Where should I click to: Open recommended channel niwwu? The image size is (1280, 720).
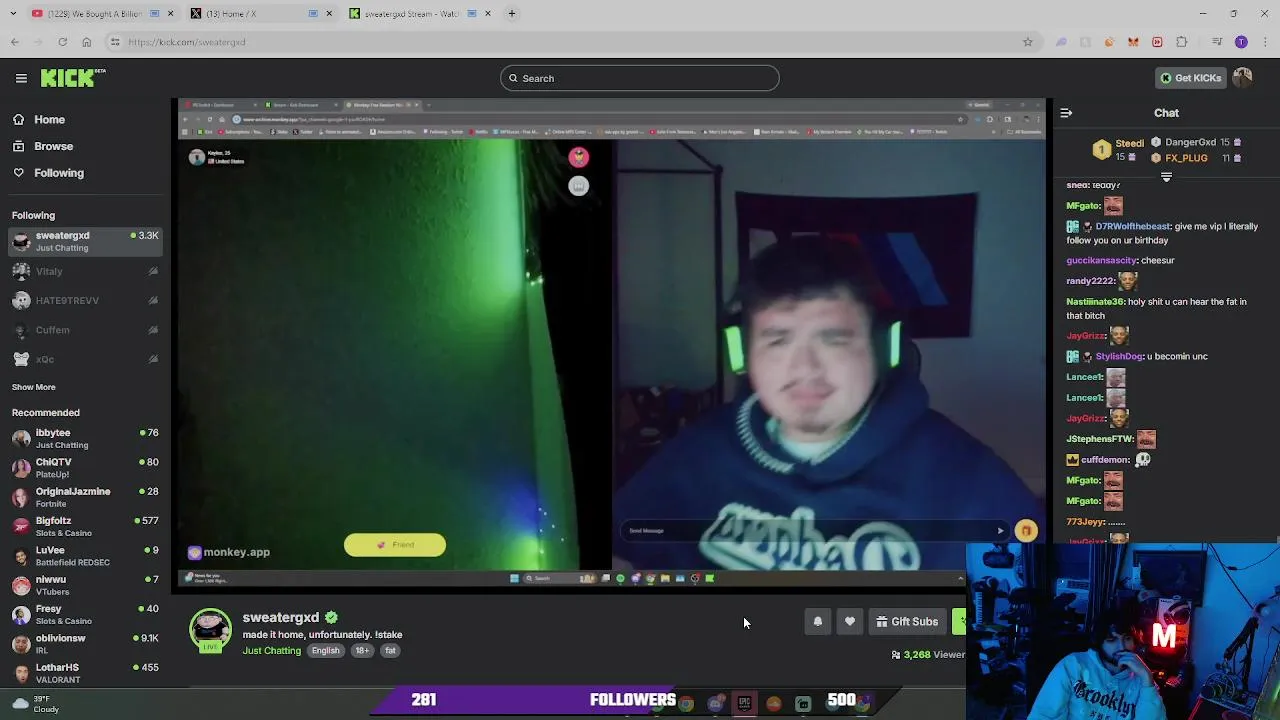click(85, 585)
